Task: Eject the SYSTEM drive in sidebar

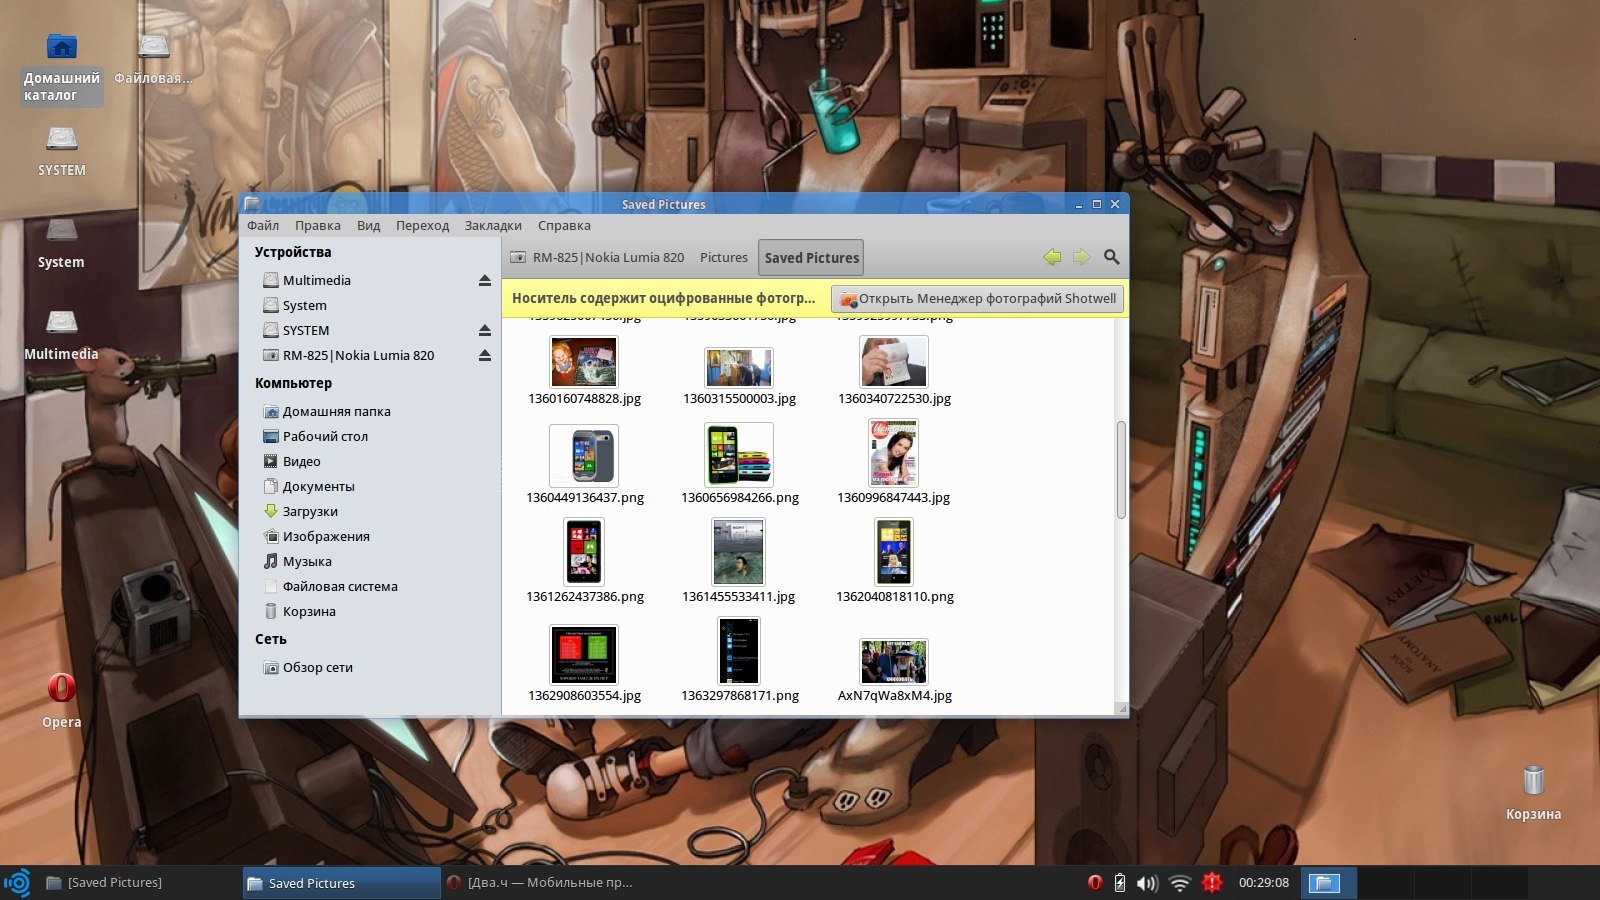Action: click(485, 330)
